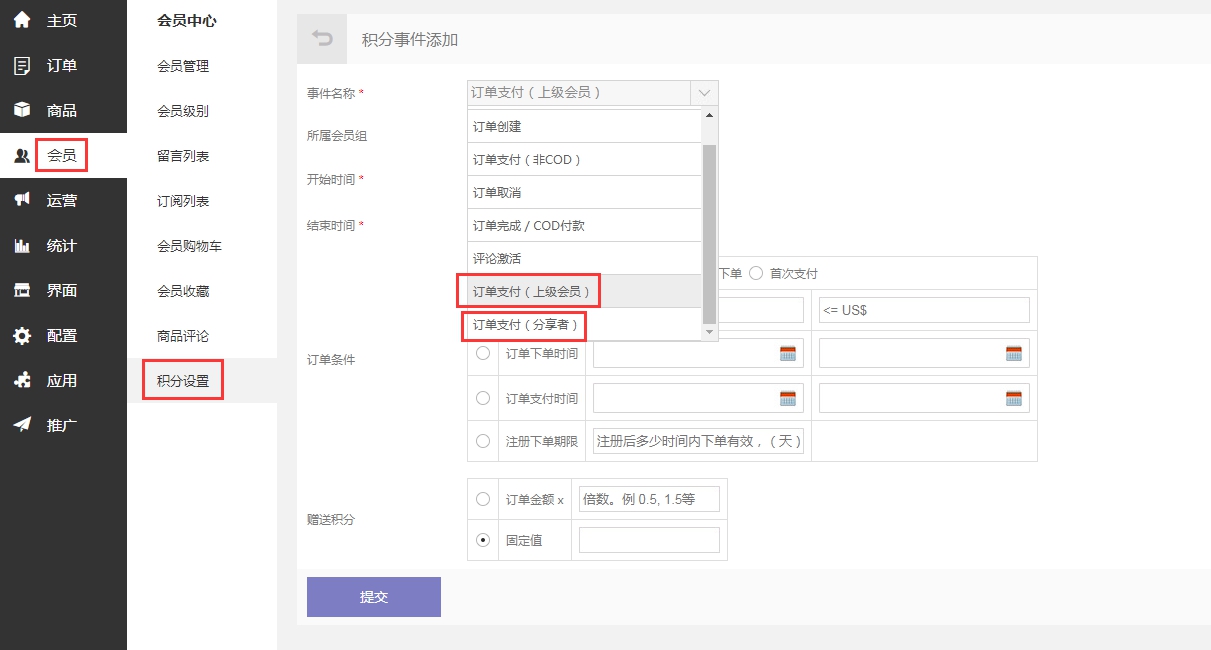Screen dimensions: 1211x650
Task: Click the dropdown list scrollbar down arrow
Action: click(710, 332)
